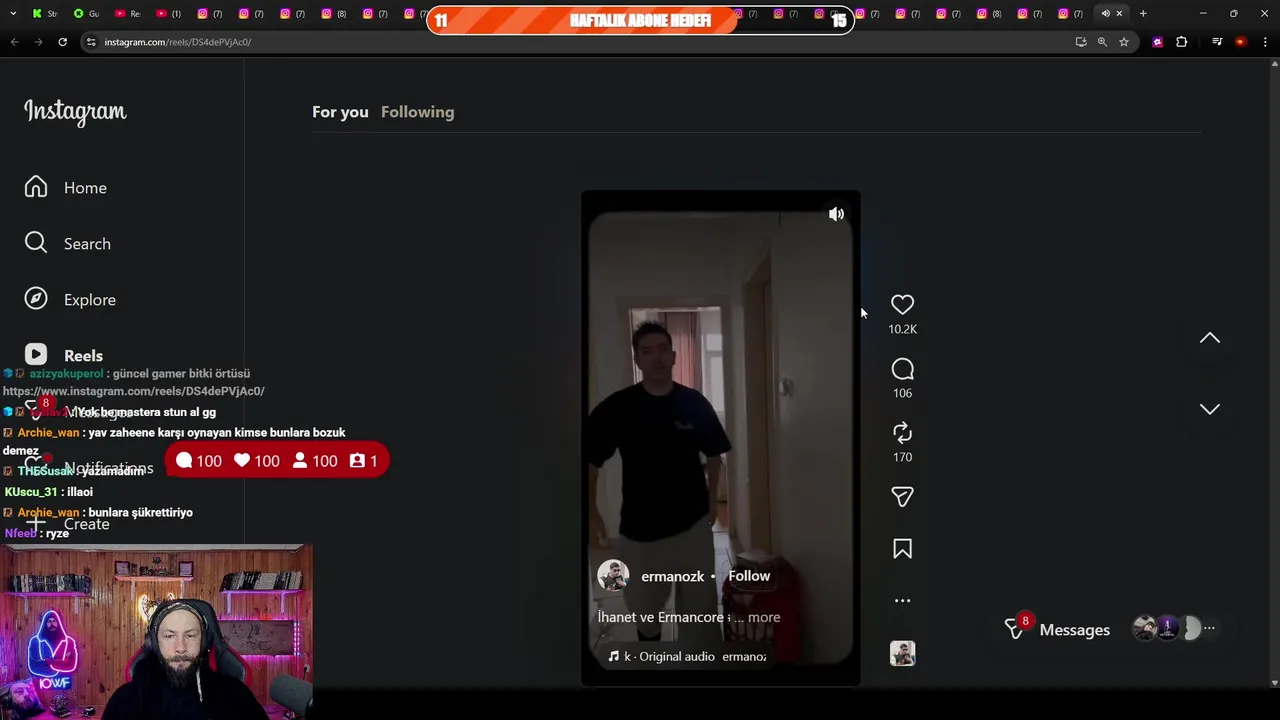
Task: Reload the page in the browser
Action: pyautogui.click(x=62, y=42)
